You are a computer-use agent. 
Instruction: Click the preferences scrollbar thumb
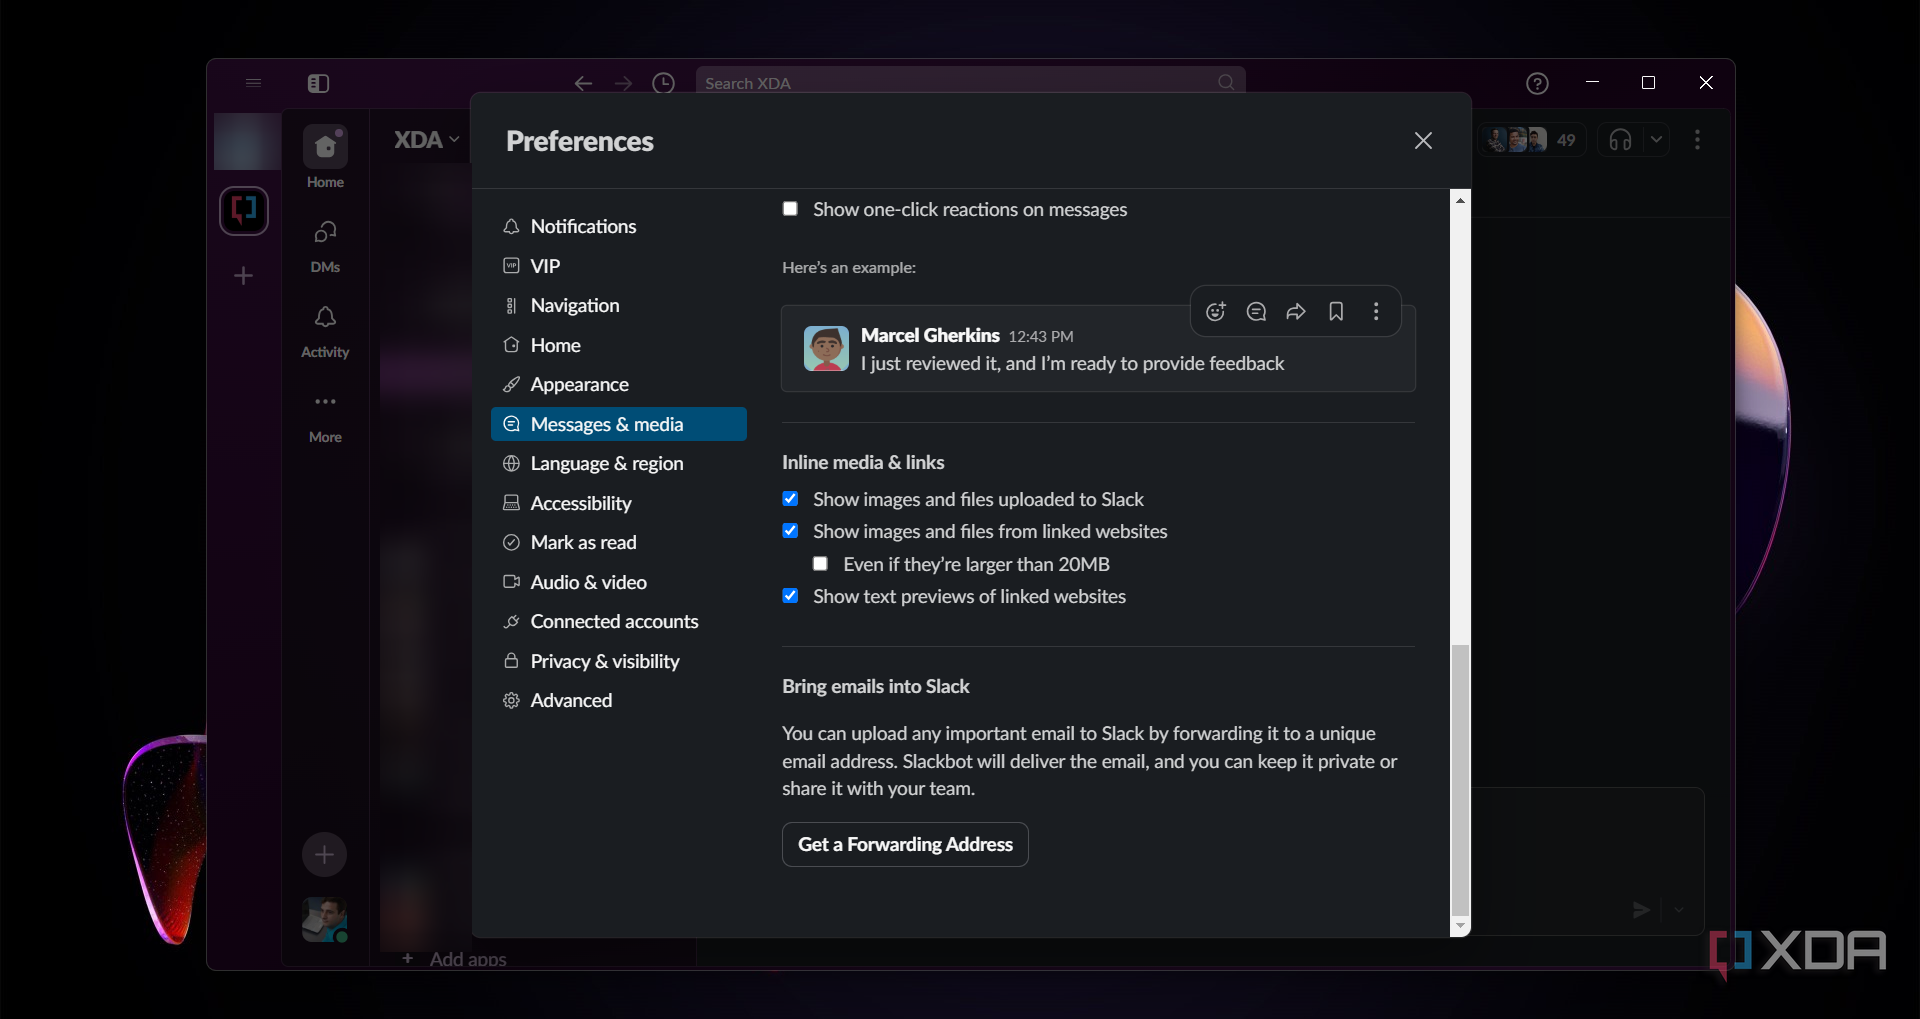[1460, 780]
